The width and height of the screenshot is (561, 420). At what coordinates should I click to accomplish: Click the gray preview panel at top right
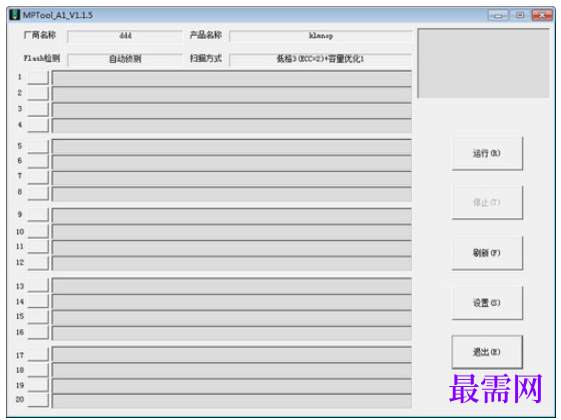pyautogui.click(x=483, y=63)
